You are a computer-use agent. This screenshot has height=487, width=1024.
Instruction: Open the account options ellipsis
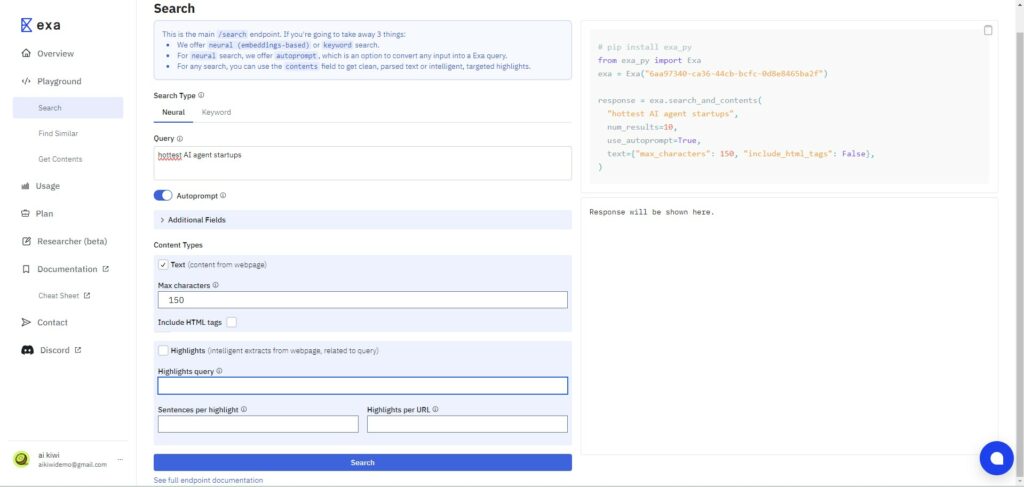[x=120, y=460]
